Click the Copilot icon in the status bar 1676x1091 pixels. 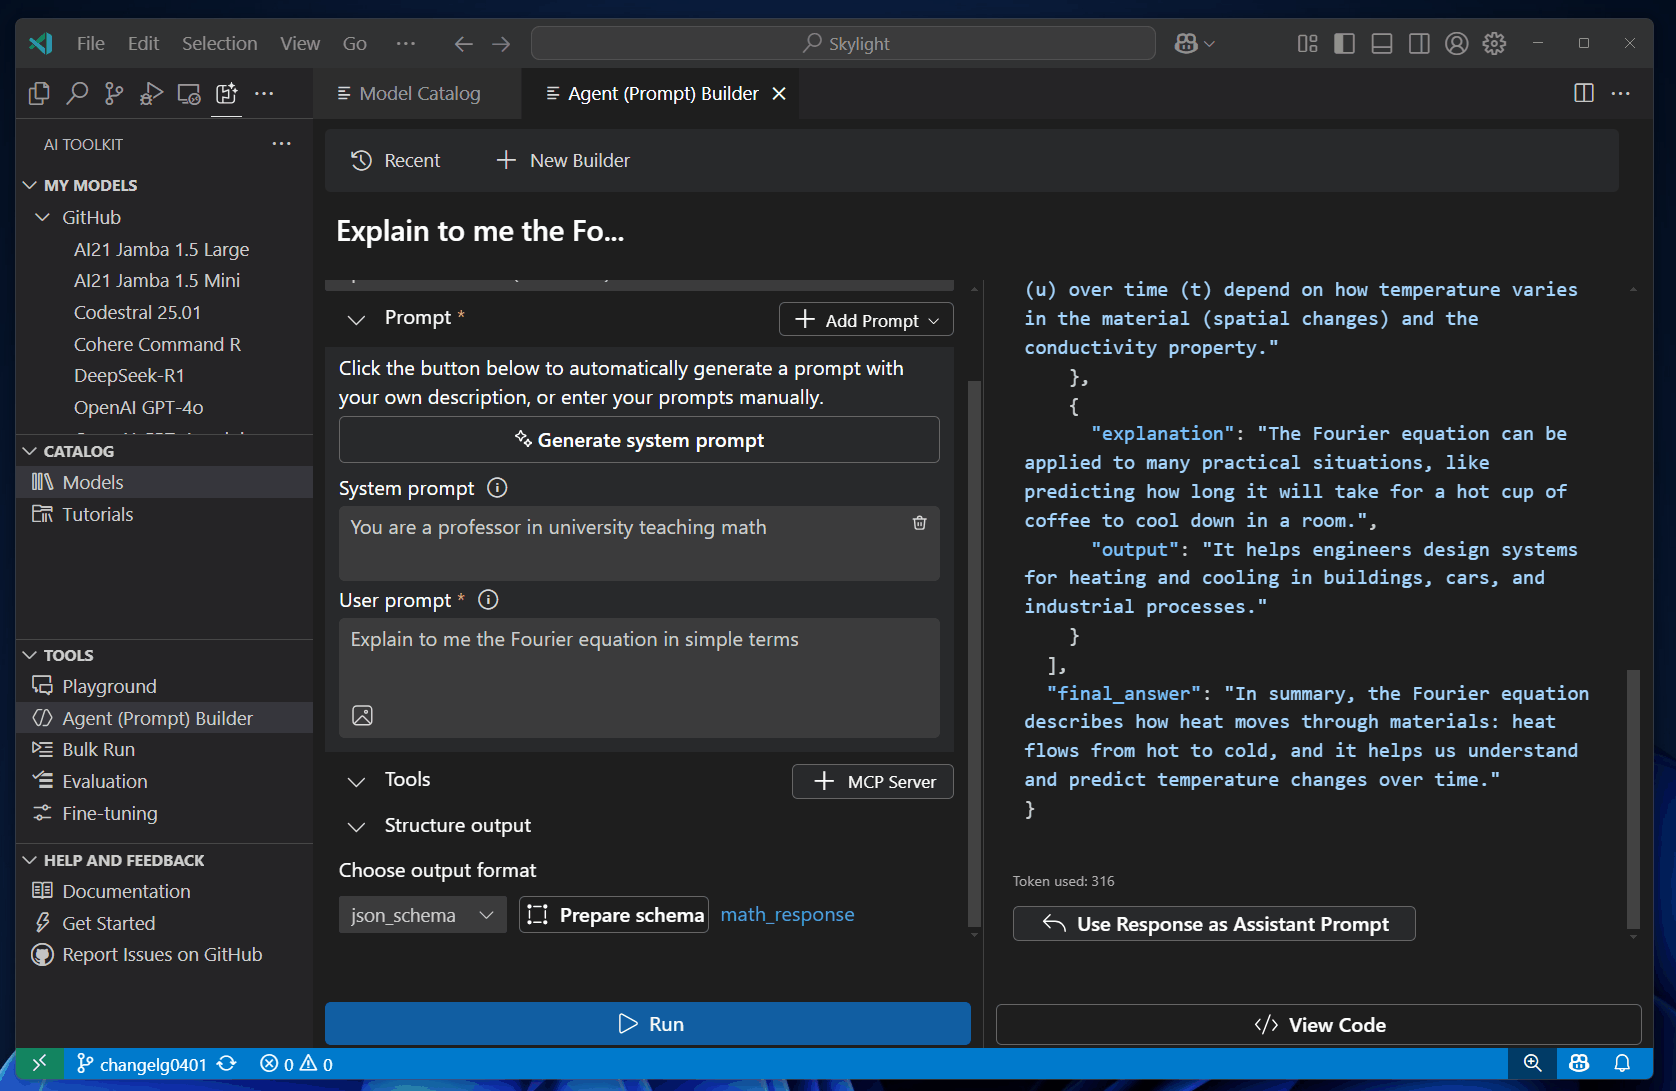tap(1578, 1063)
